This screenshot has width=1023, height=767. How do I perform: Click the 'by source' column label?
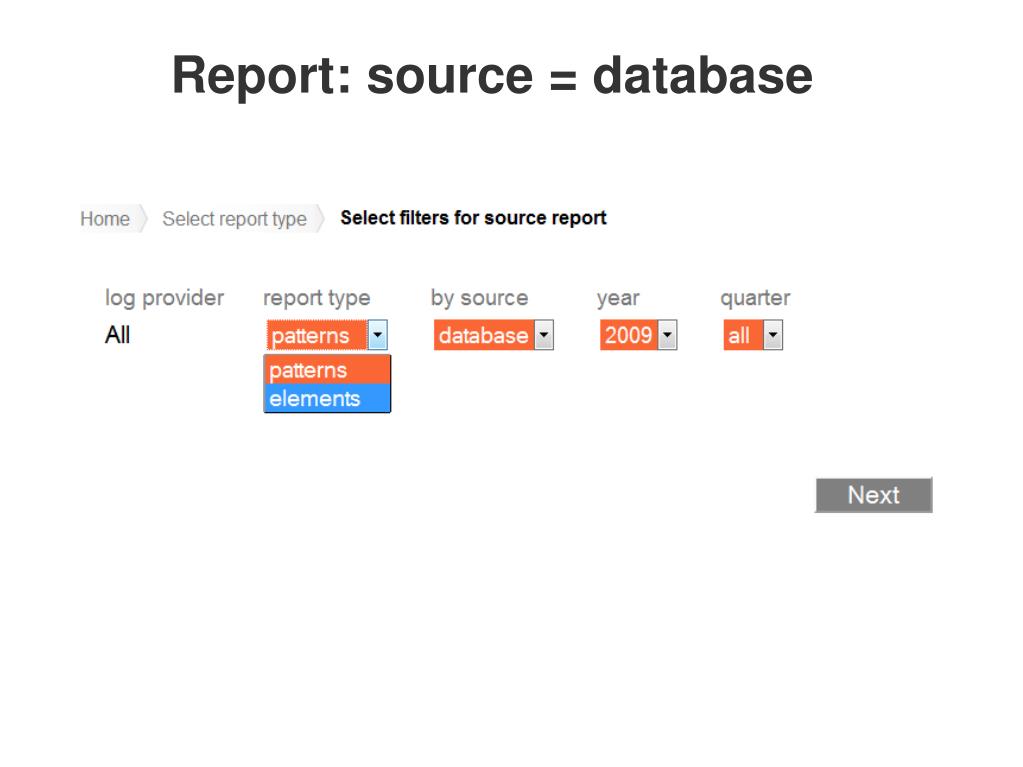(479, 298)
